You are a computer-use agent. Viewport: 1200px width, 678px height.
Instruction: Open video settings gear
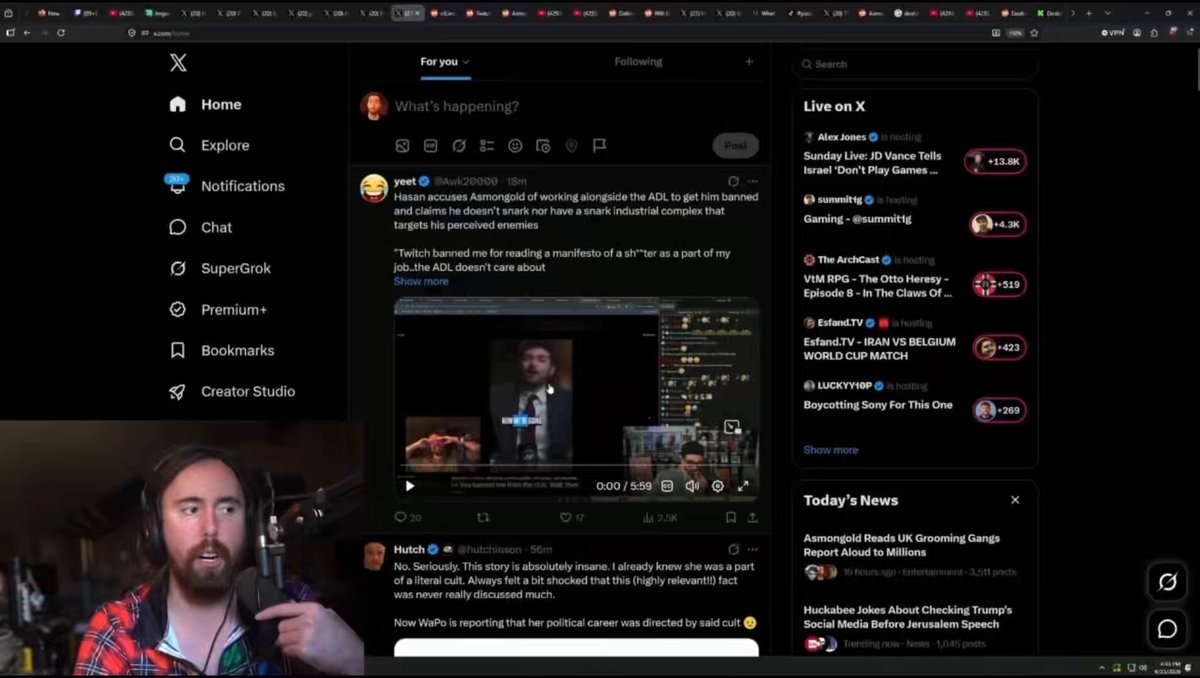coord(717,486)
